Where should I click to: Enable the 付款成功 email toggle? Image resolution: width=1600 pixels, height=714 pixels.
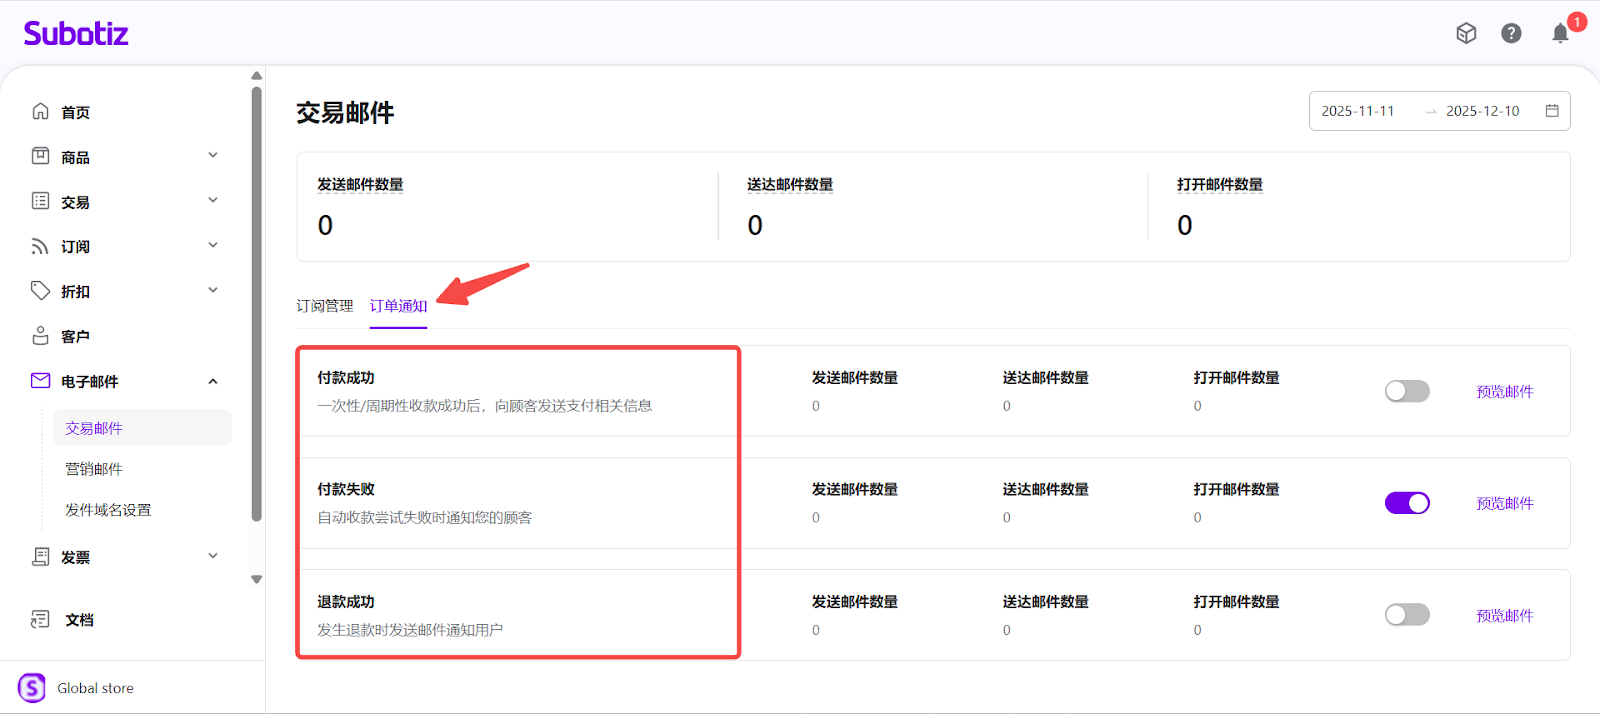click(x=1407, y=391)
